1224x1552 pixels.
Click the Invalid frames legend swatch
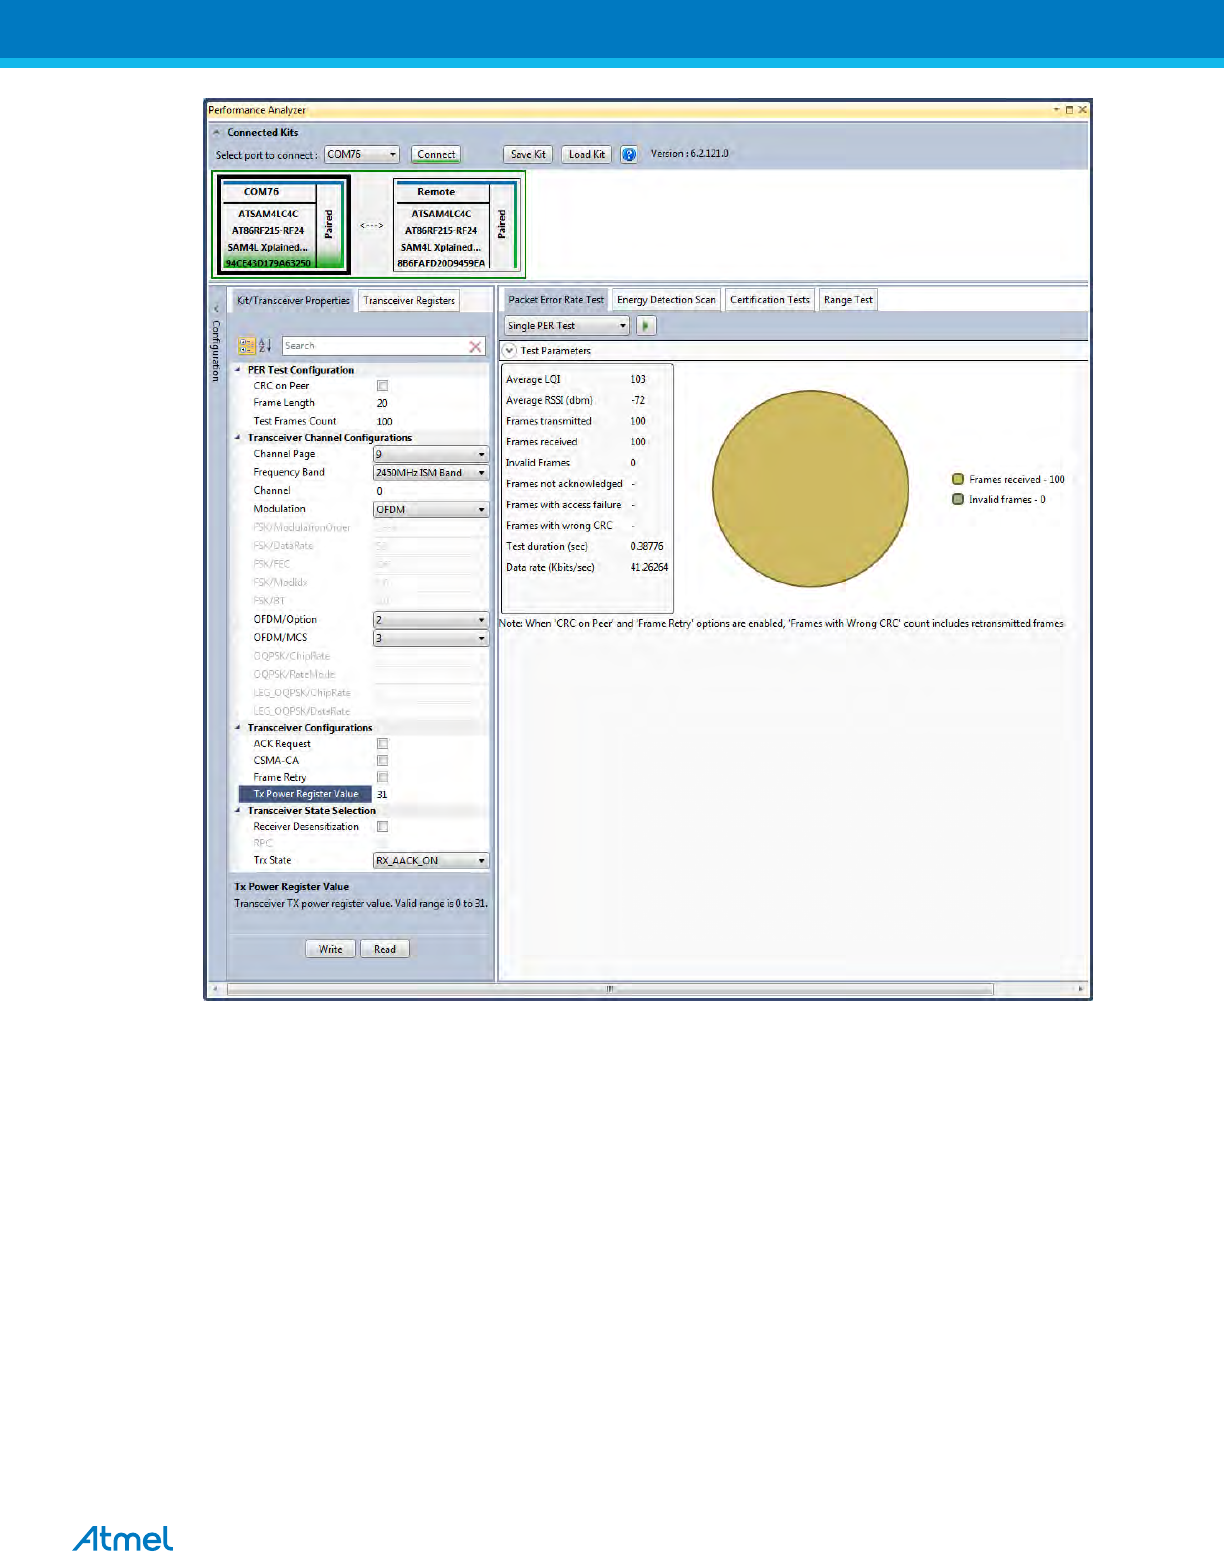(x=958, y=499)
